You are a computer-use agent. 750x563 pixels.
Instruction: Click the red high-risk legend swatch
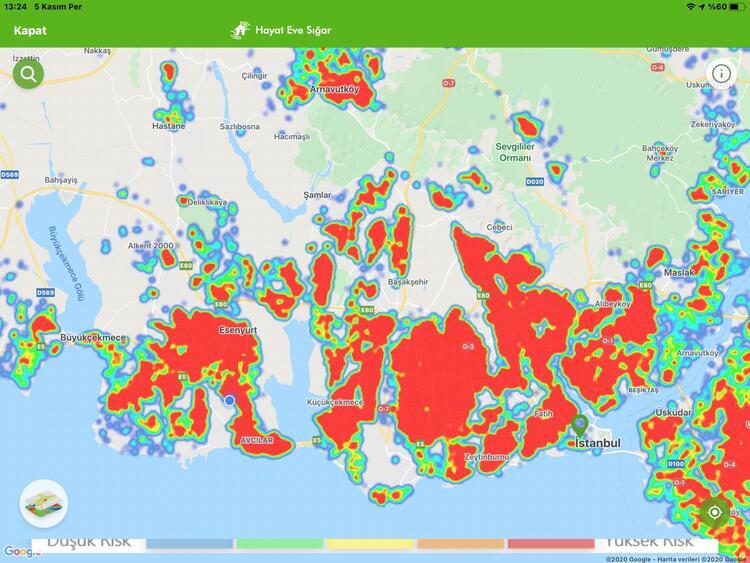(550, 543)
